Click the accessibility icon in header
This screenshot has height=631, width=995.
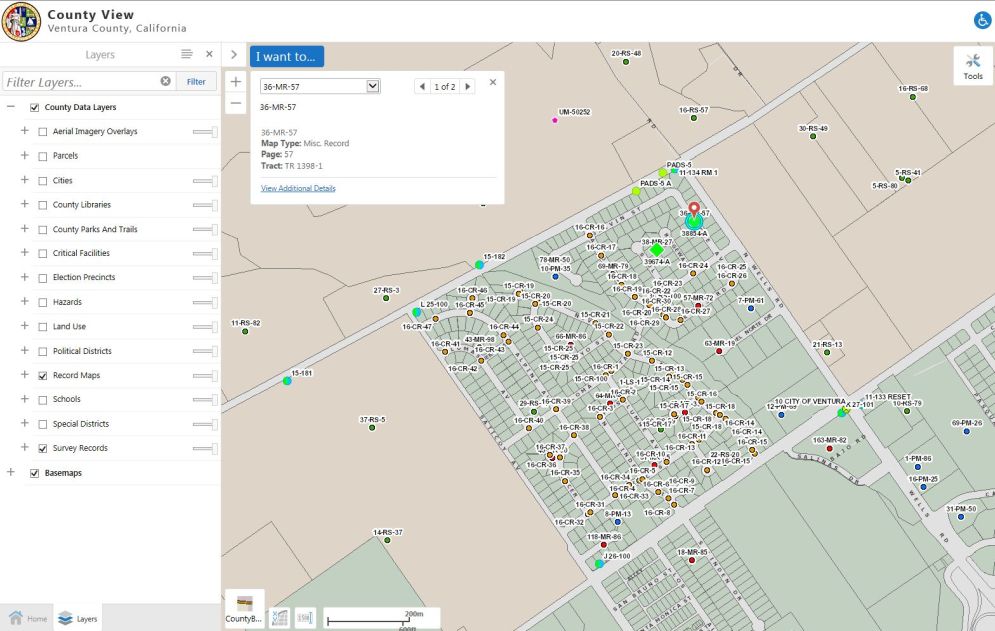coord(981,20)
